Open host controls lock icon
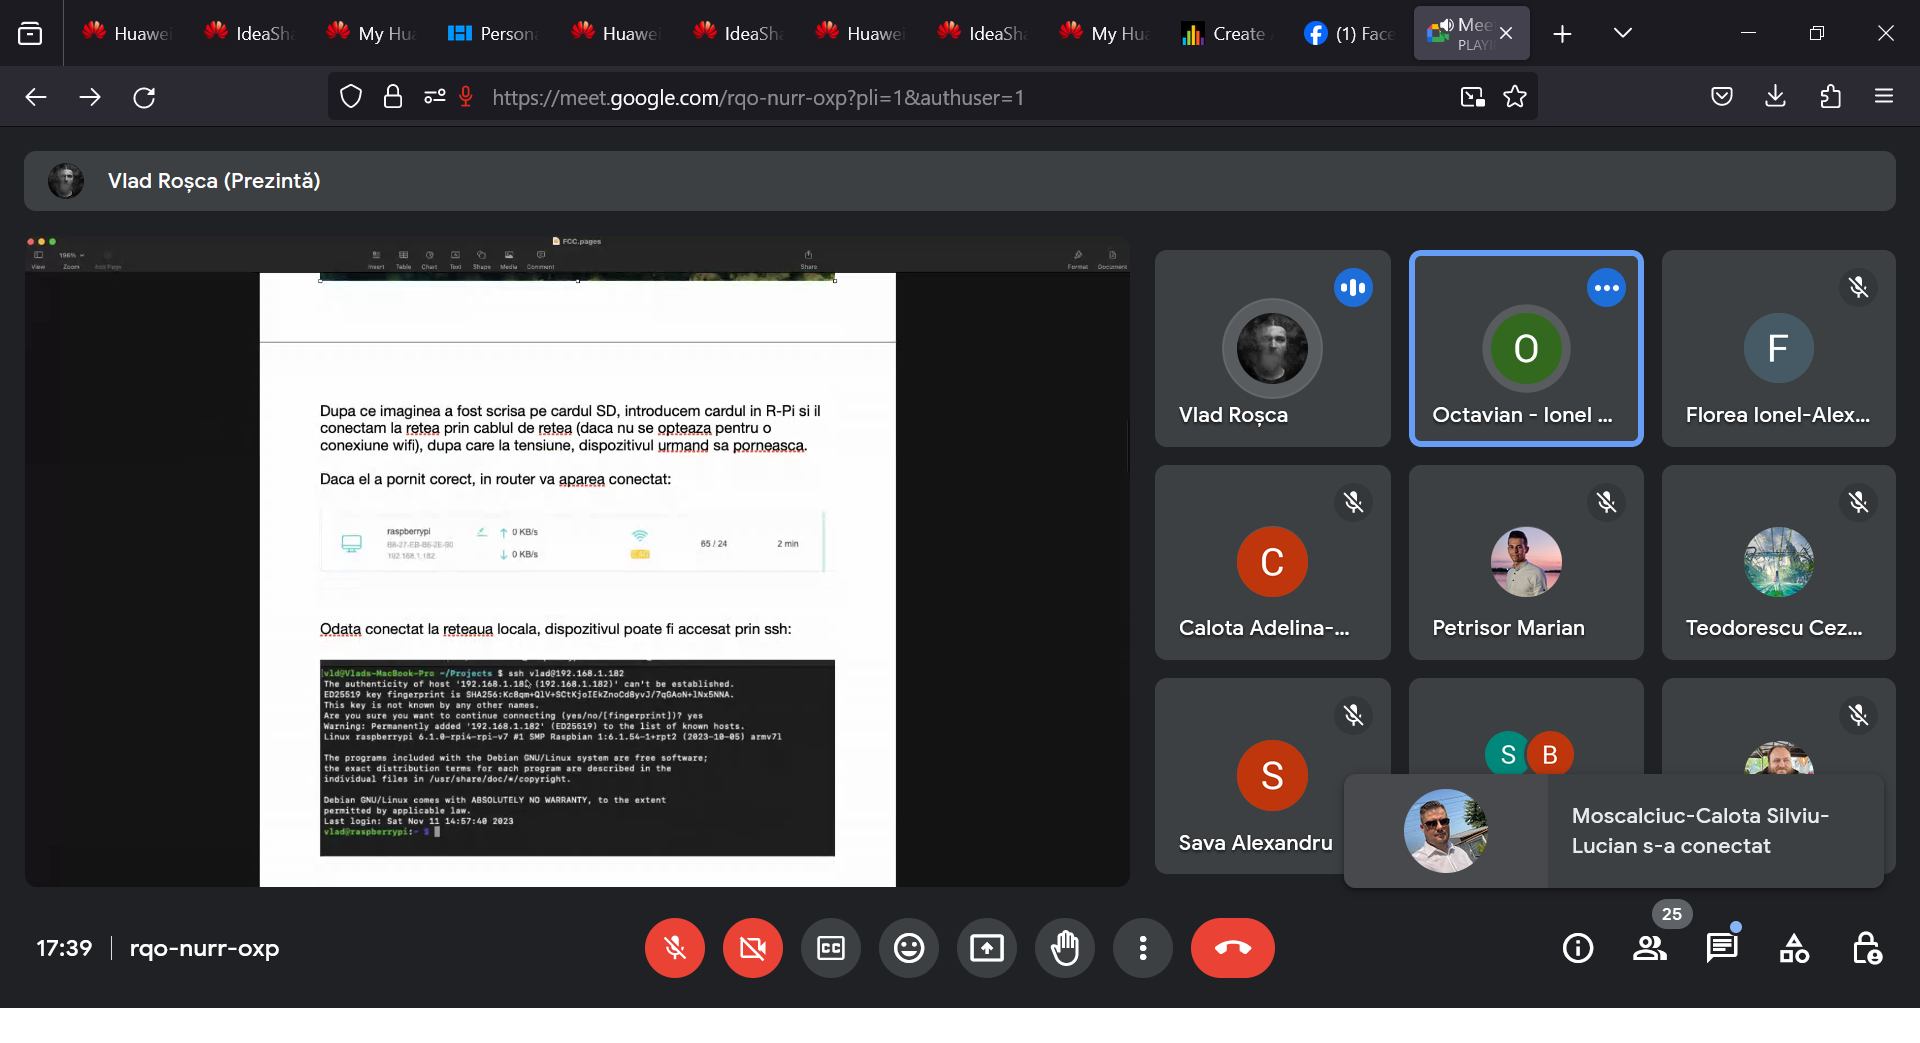Screen dimensions: 1920x1043 point(1866,948)
